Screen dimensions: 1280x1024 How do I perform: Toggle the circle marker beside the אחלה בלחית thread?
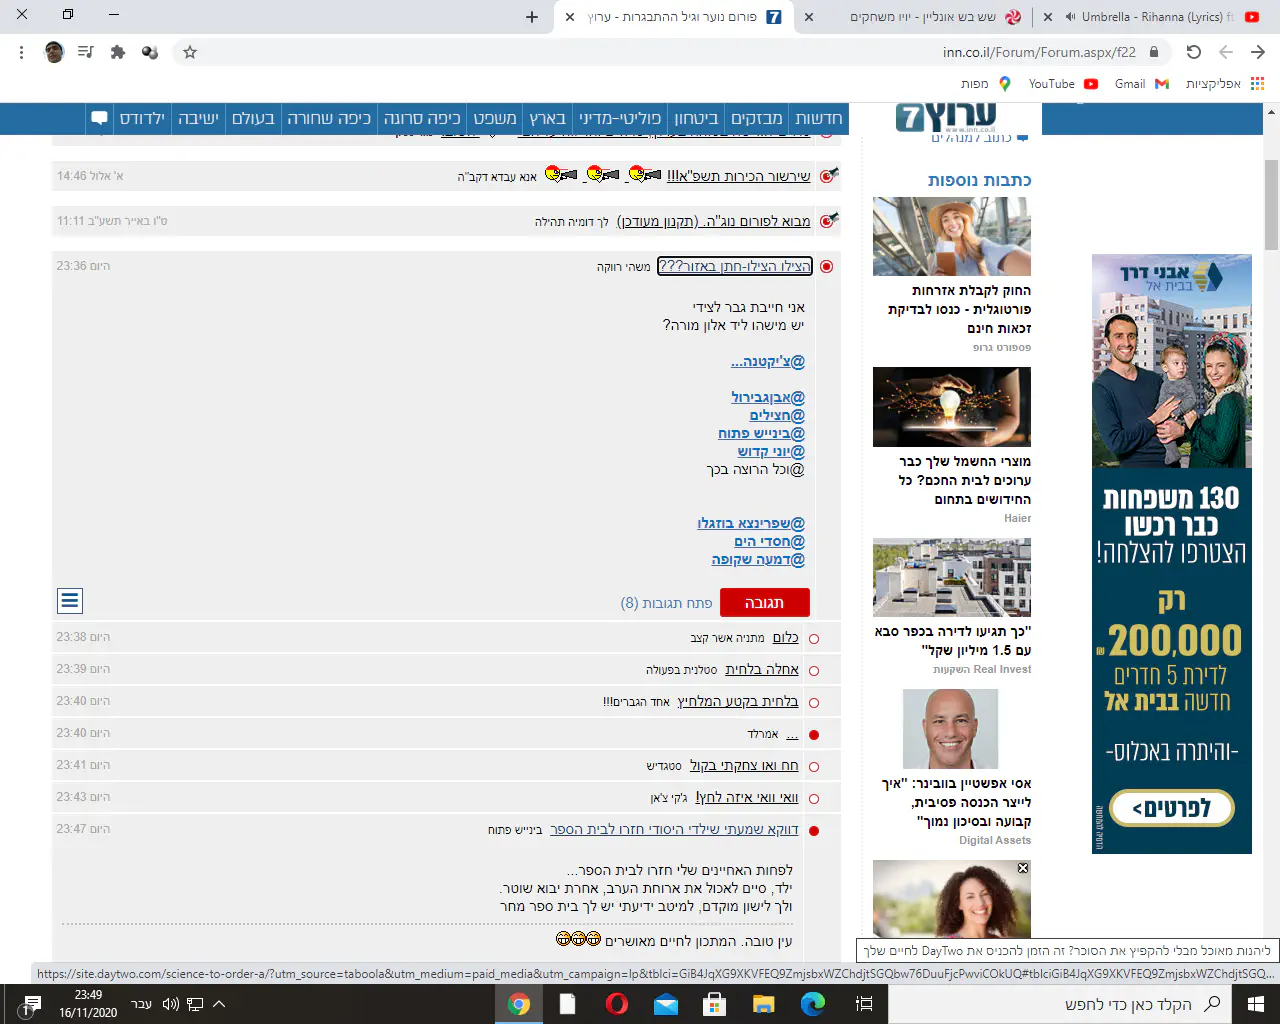click(813, 671)
